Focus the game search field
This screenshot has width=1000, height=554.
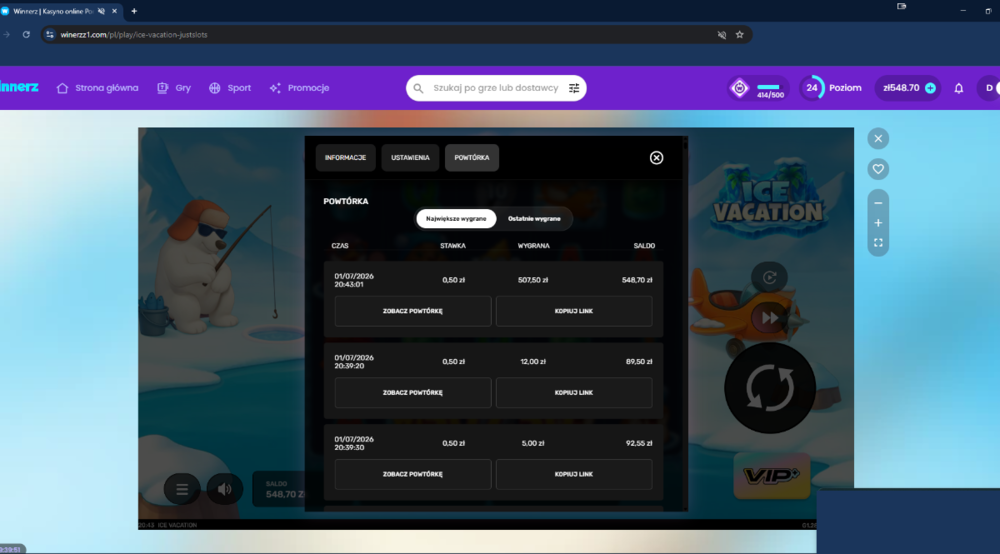[495, 88]
